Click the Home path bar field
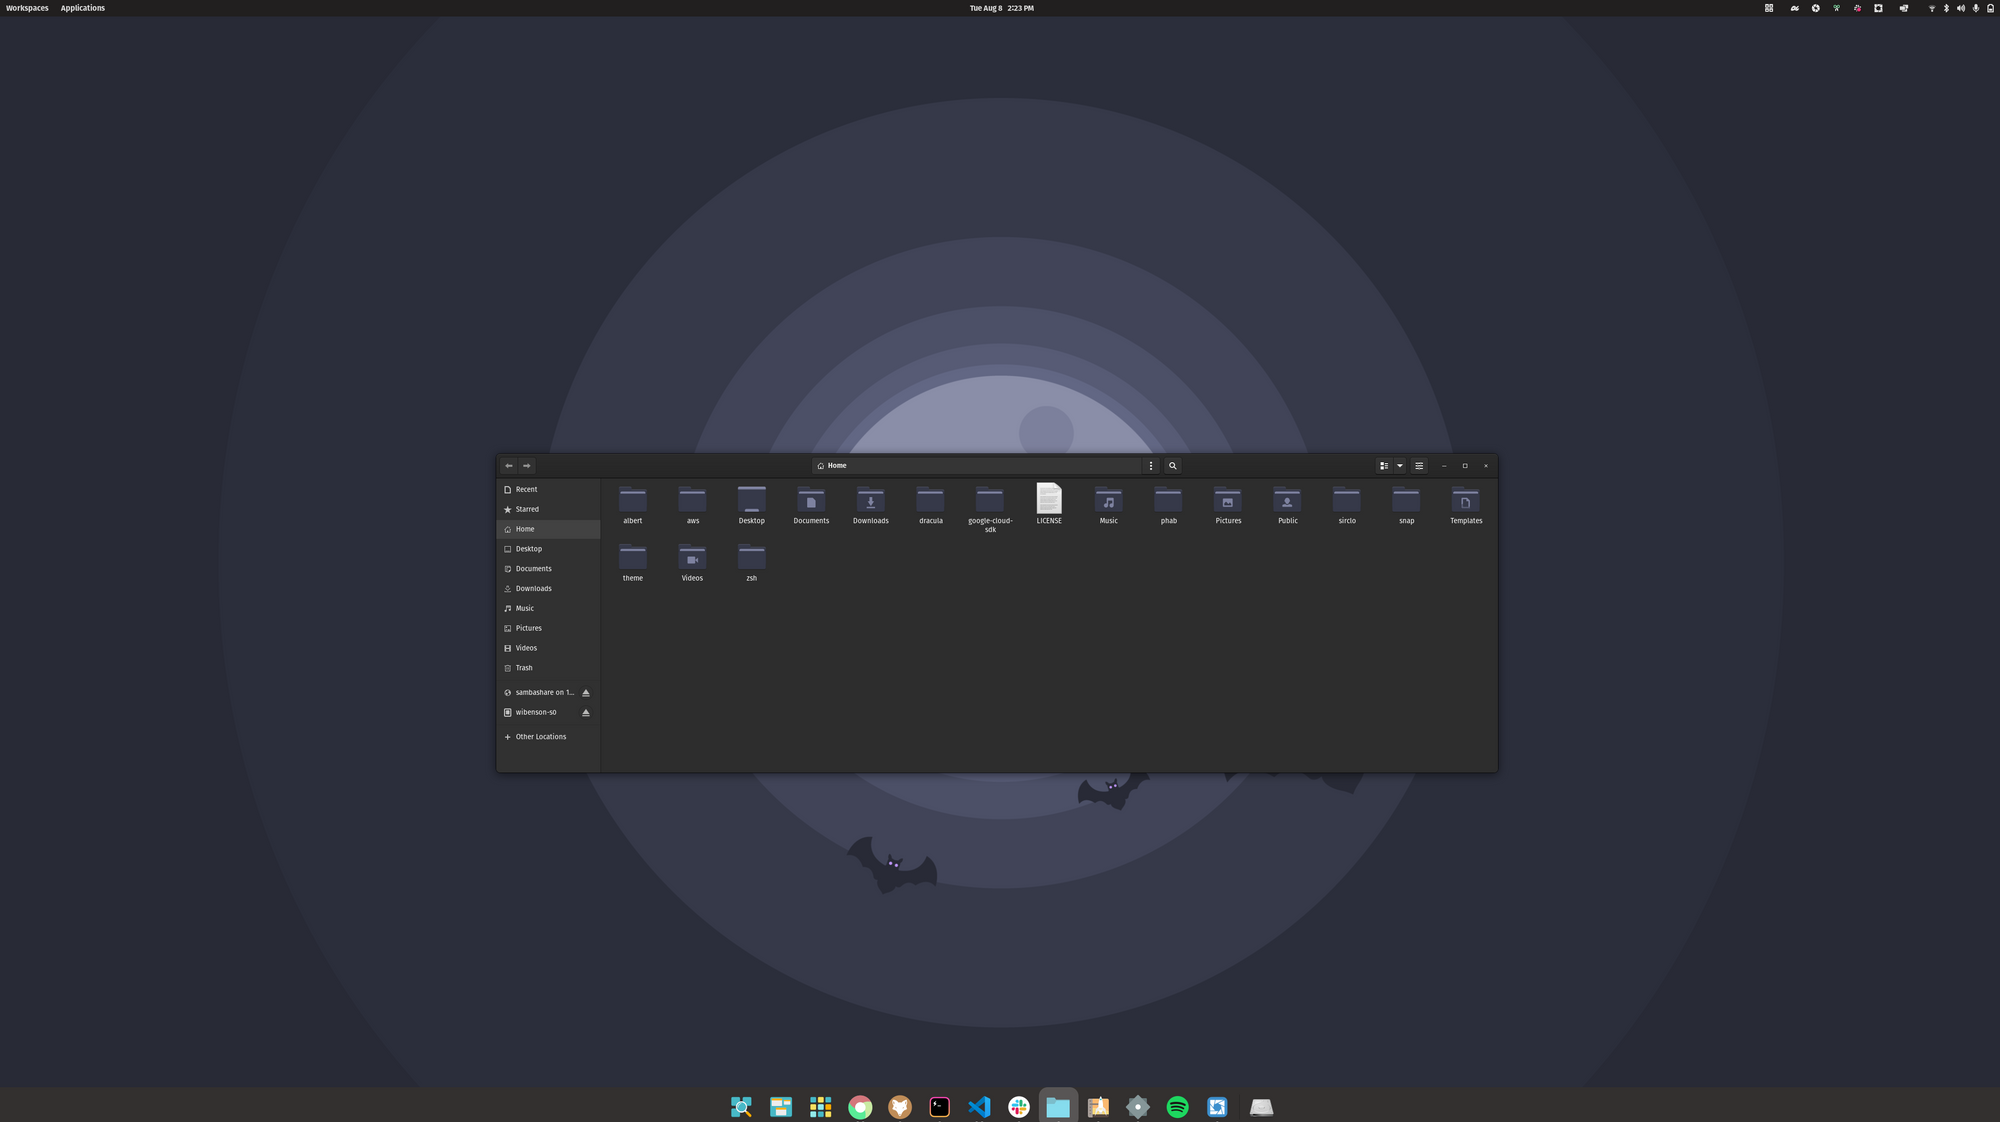This screenshot has height=1122, width=2000. tap(977, 466)
